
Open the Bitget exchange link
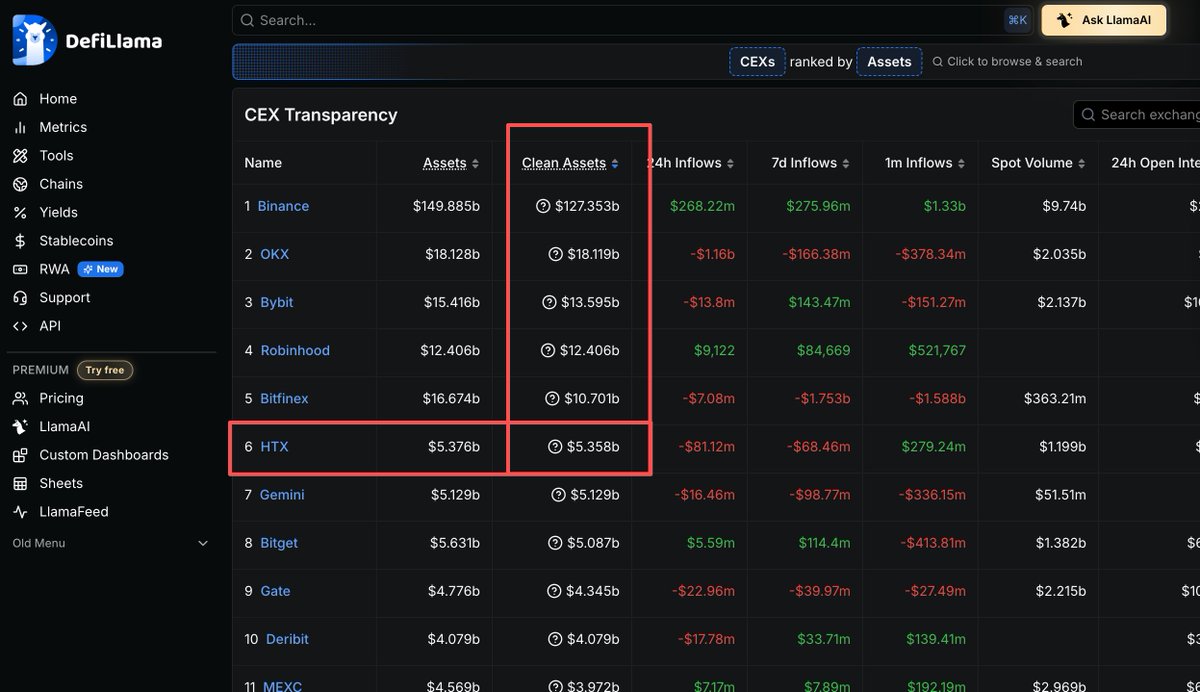[279, 543]
